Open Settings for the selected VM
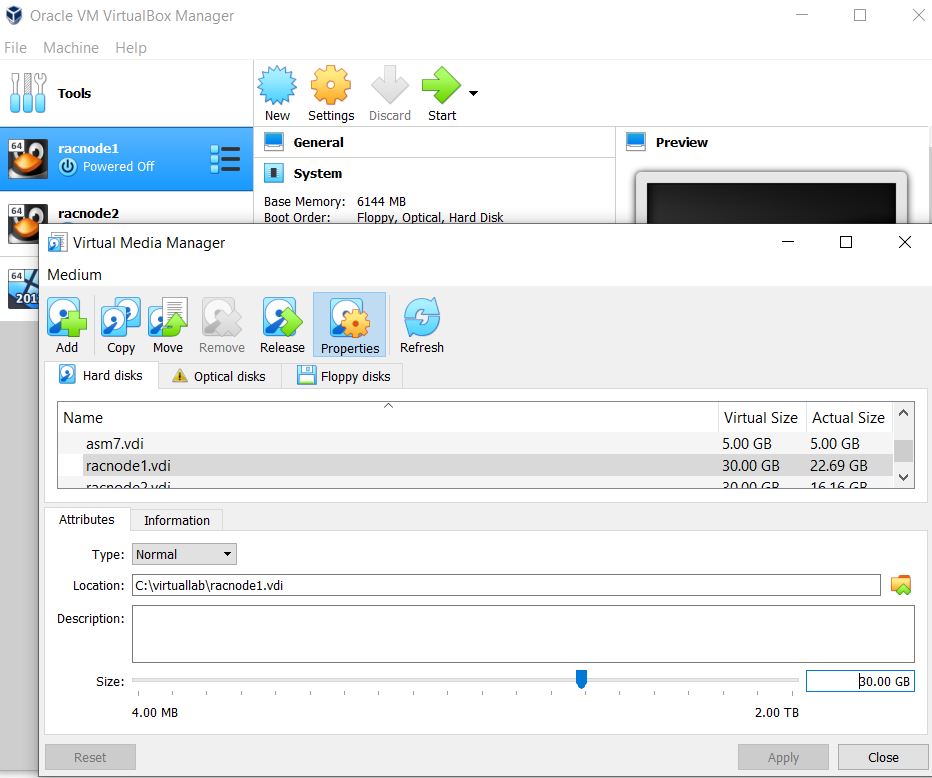 331,94
